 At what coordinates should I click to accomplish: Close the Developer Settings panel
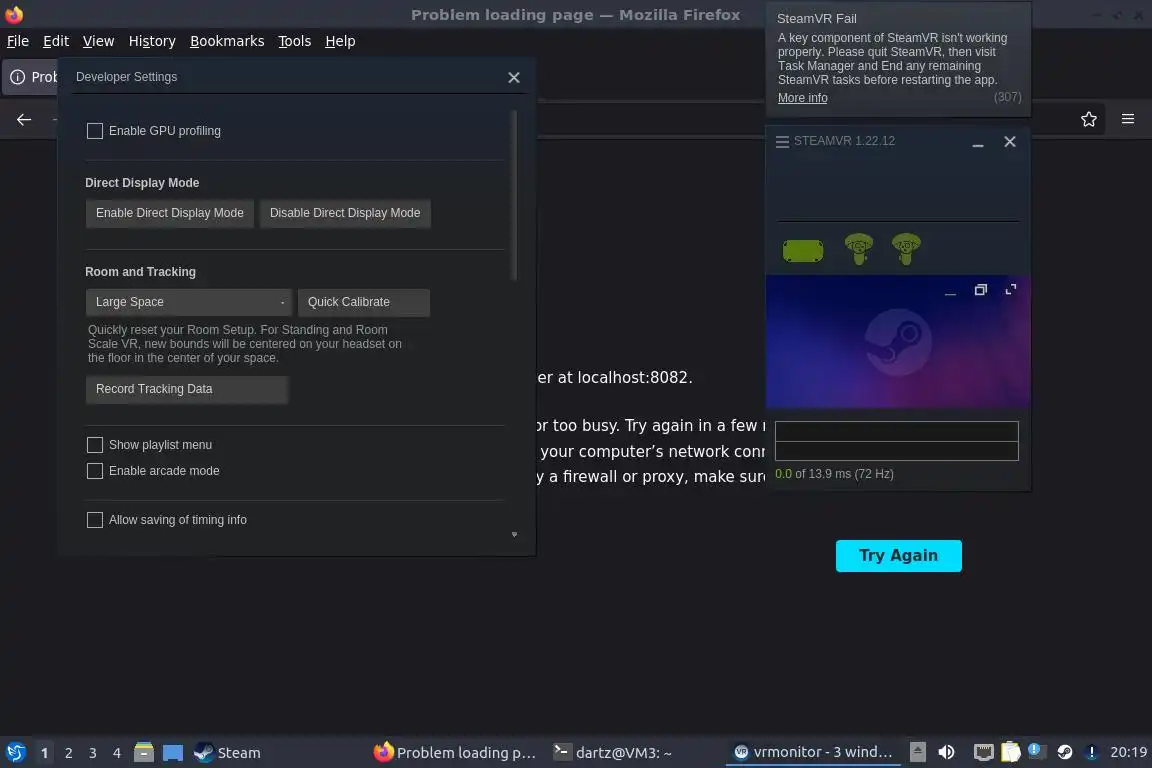(514, 77)
